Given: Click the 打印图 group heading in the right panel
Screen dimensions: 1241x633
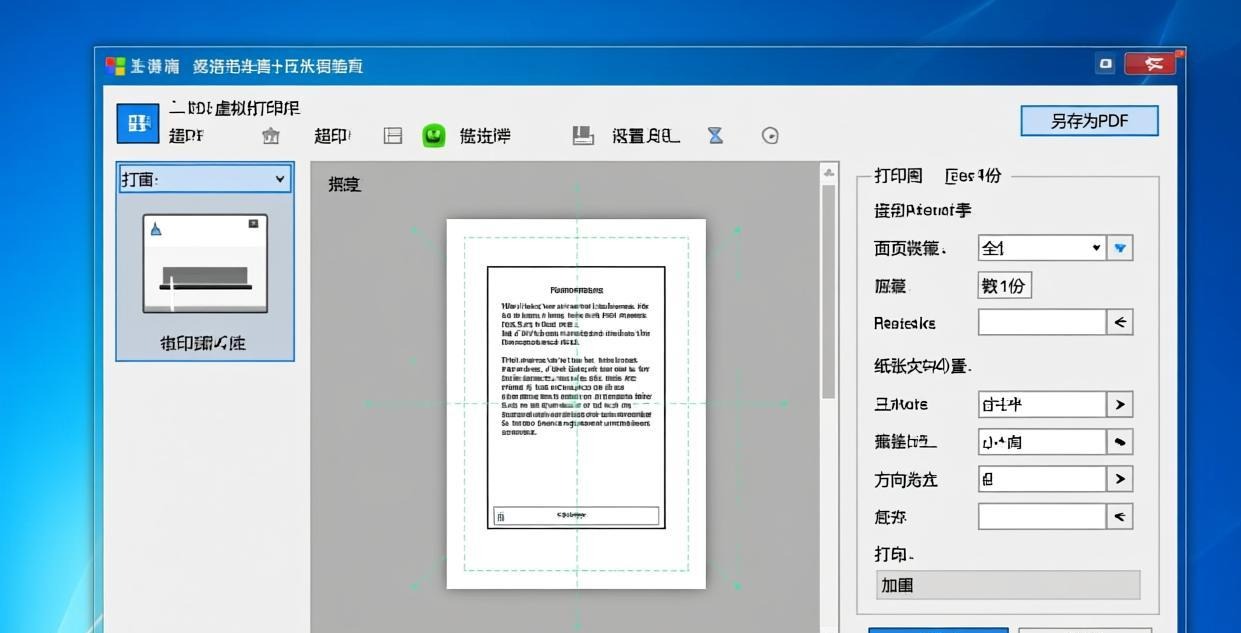Looking at the screenshot, I should click(x=898, y=176).
